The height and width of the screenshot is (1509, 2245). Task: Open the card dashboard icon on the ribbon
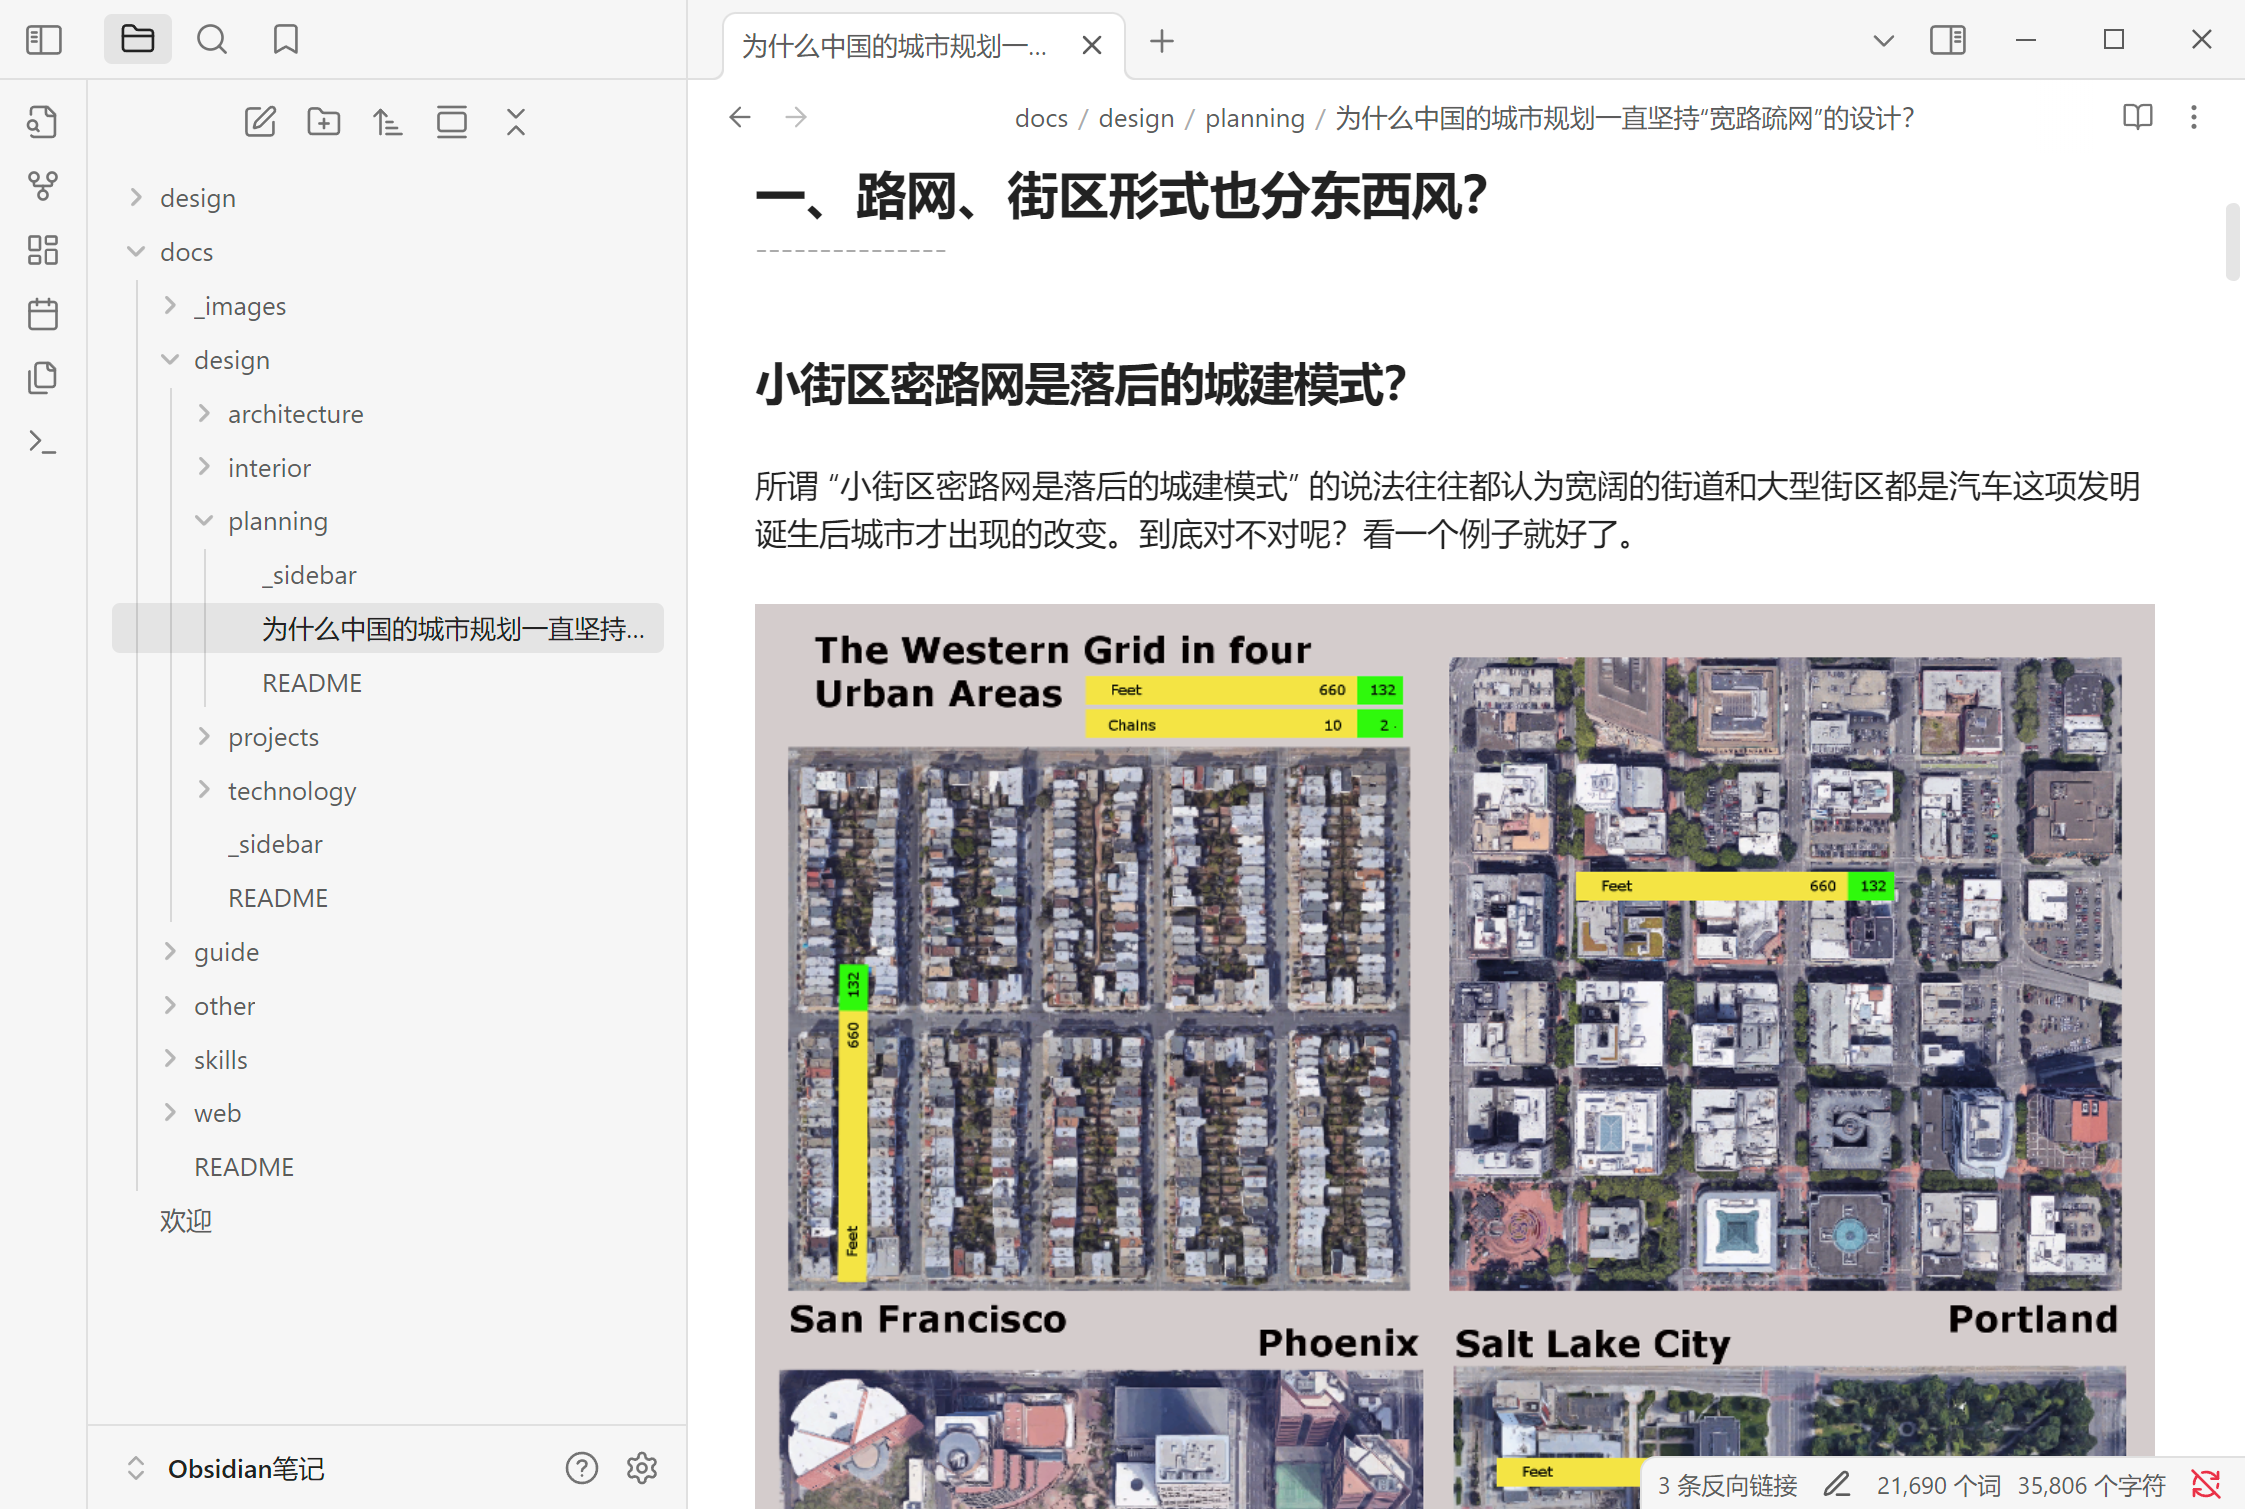click(x=42, y=250)
